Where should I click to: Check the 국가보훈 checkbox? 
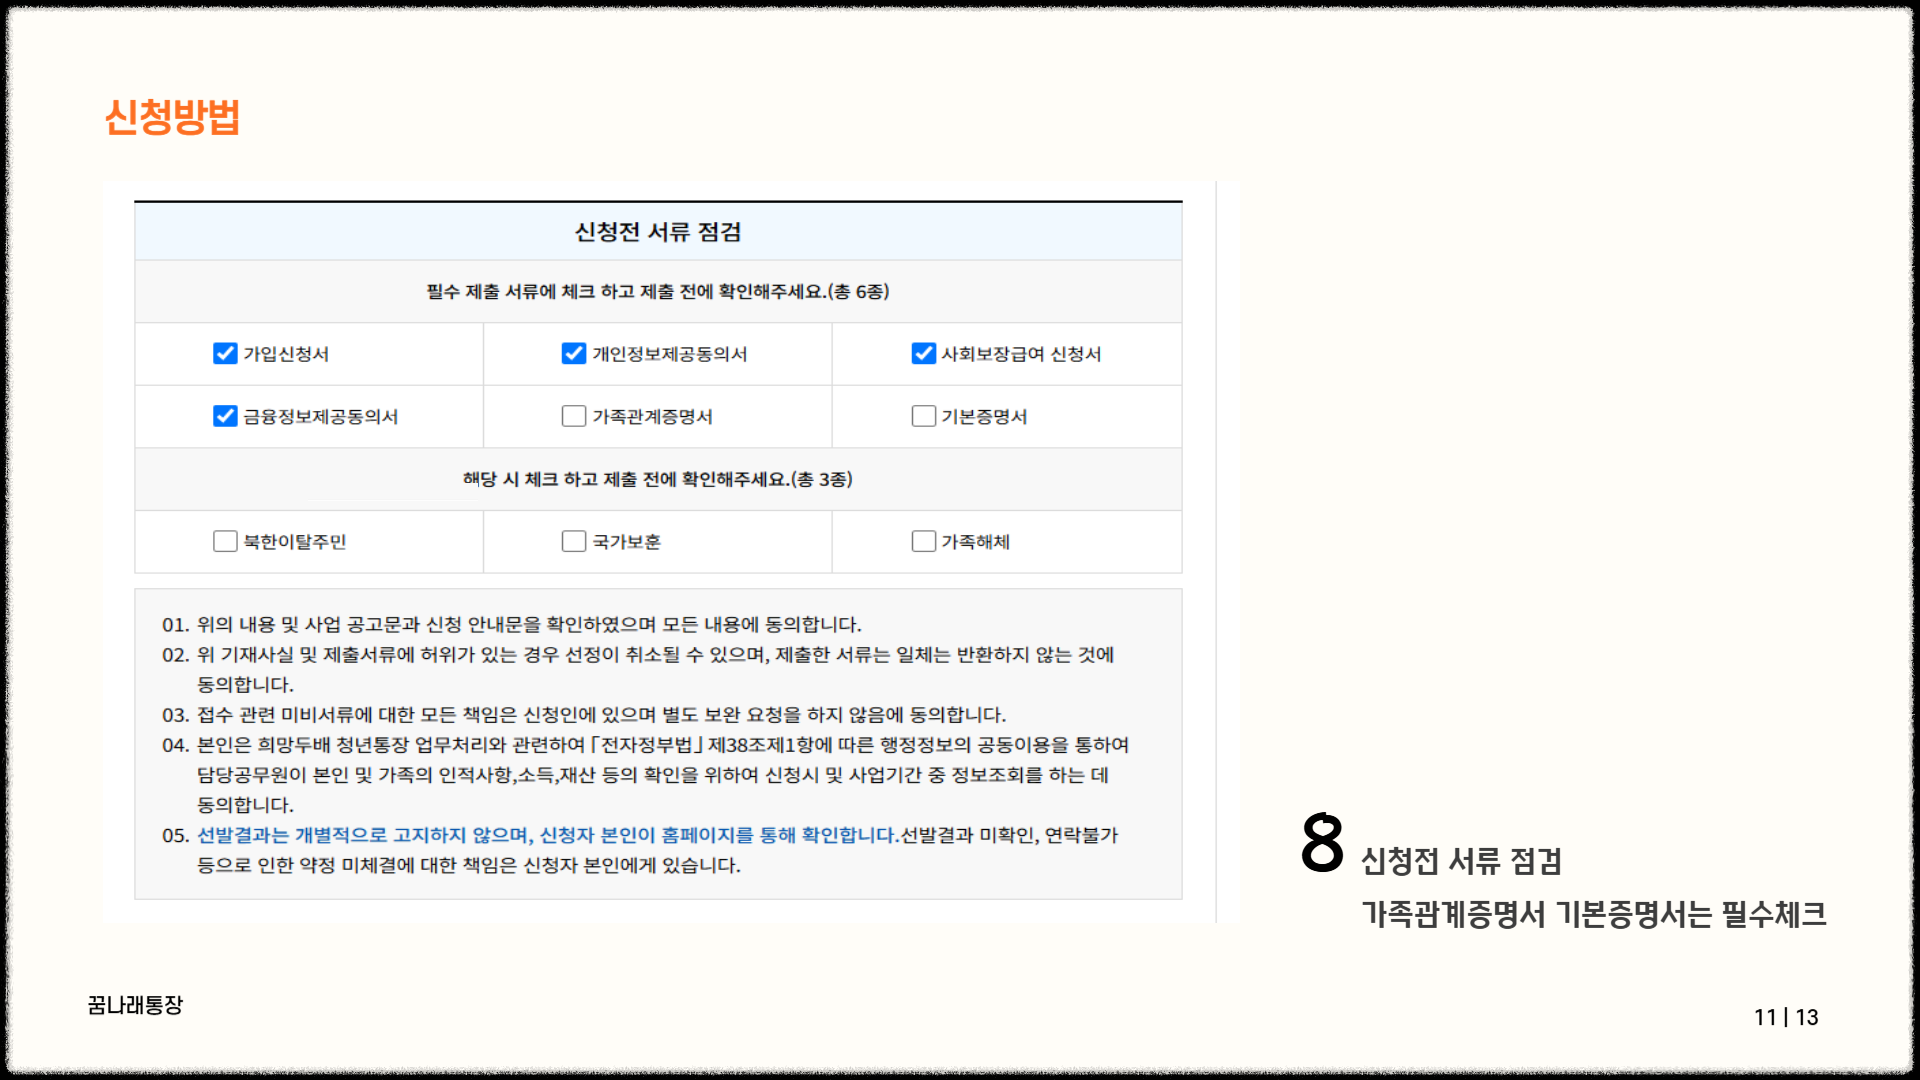point(574,541)
